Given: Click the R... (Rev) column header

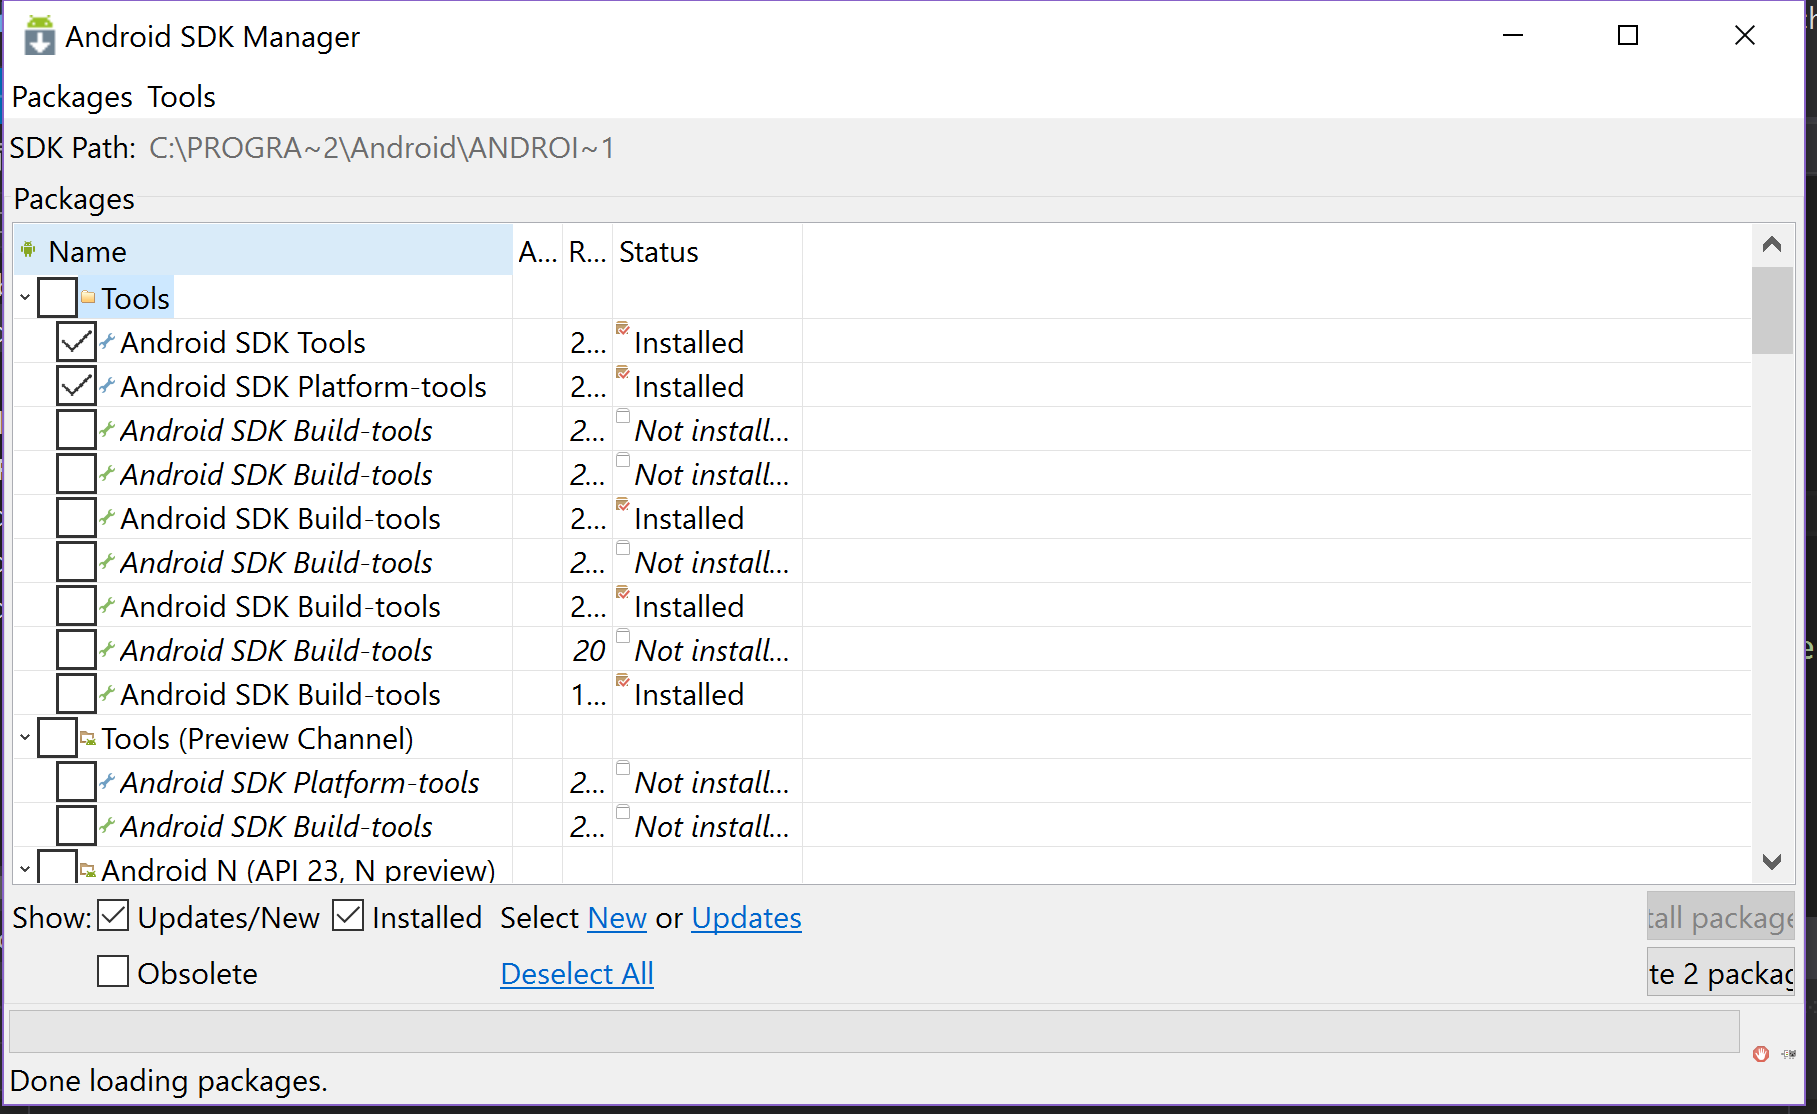Looking at the screenshot, I should tap(588, 250).
